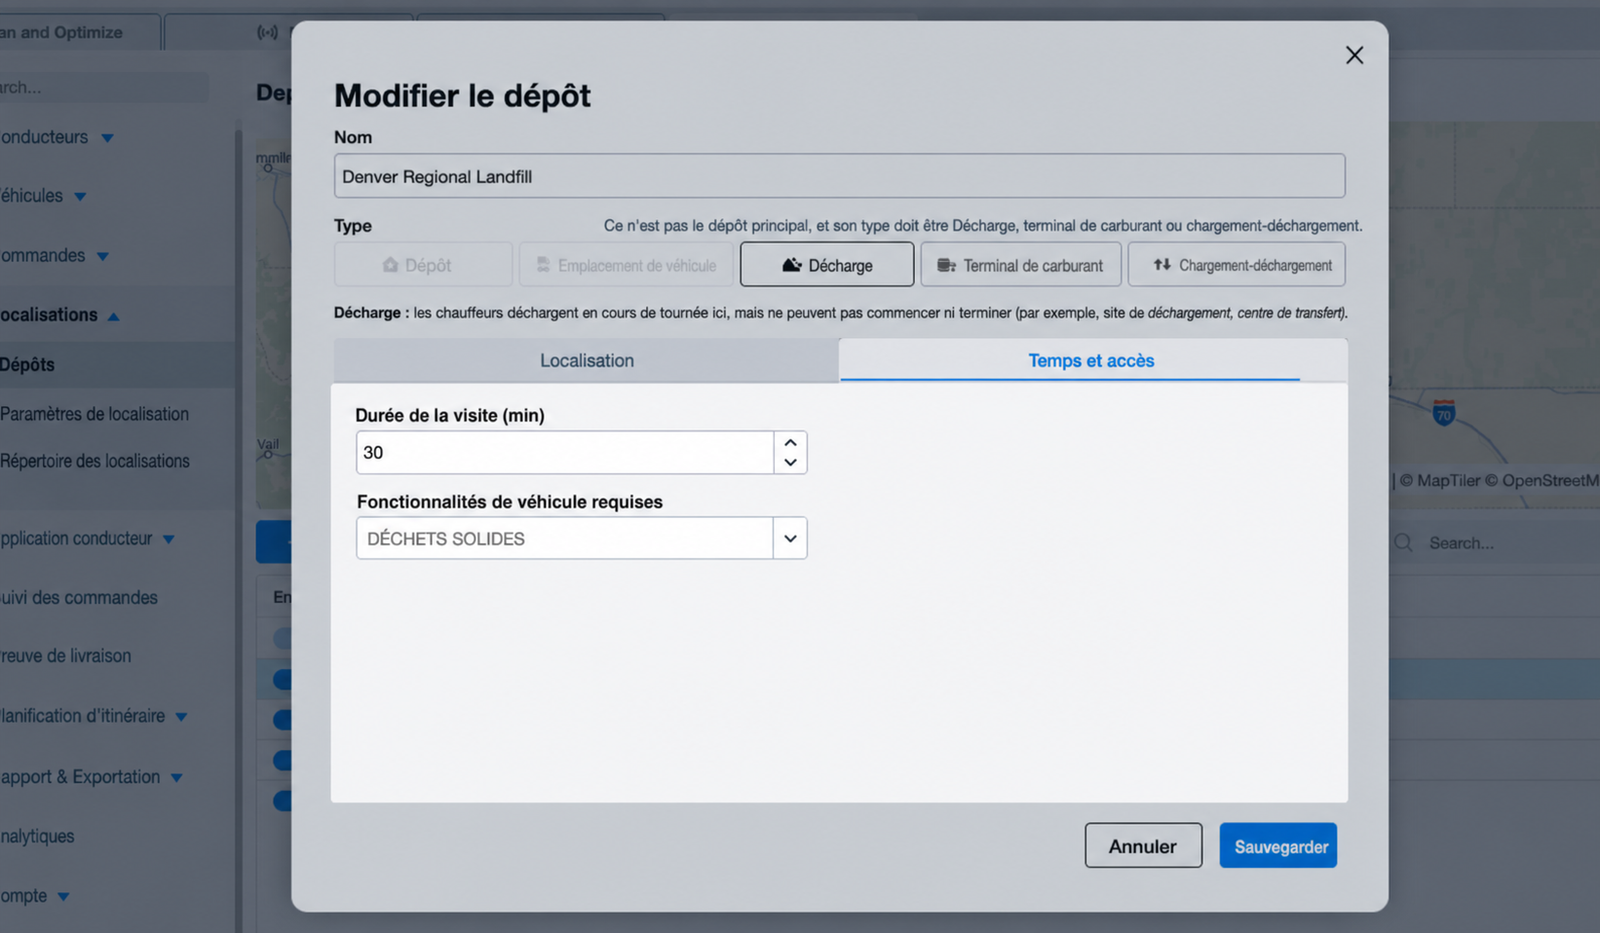This screenshot has width=1600, height=933.
Task: Click the load-unload arrows icon
Action: pyautogui.click(x=1162, y=265)
